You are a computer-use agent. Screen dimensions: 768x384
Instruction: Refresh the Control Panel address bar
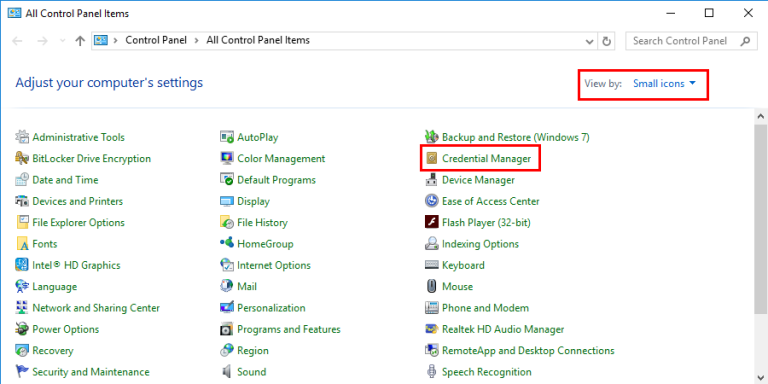(607, 41)
